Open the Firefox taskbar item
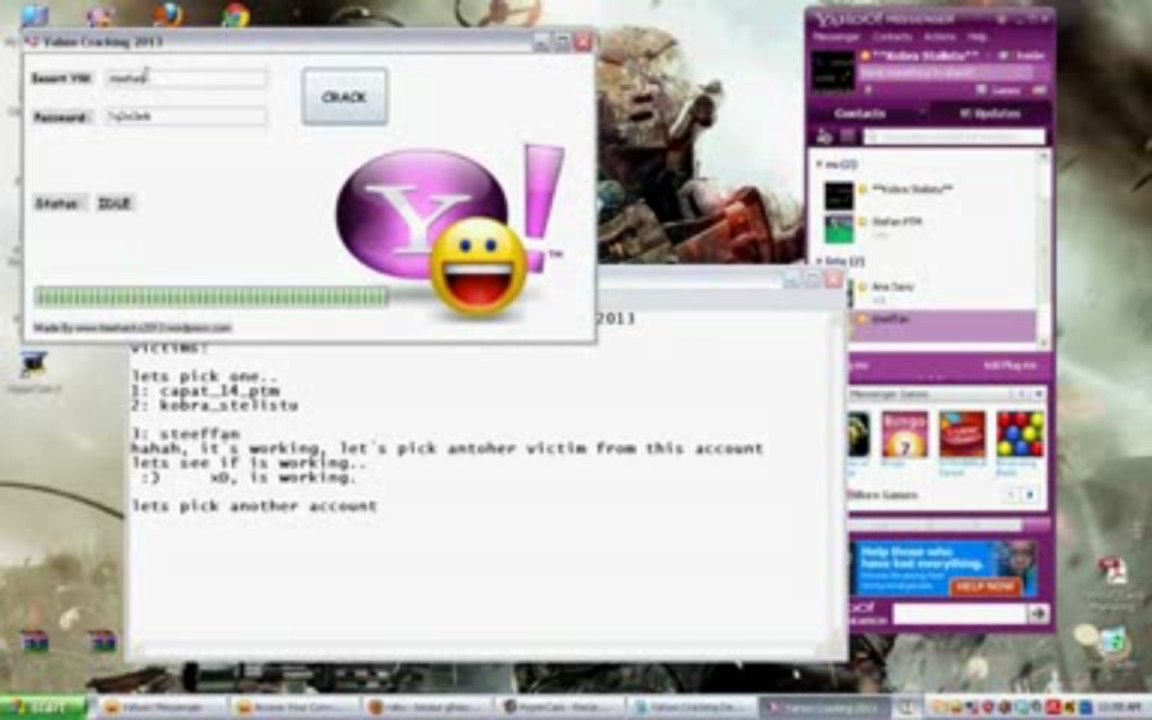 pyautogui.click(x=426, y=708)
